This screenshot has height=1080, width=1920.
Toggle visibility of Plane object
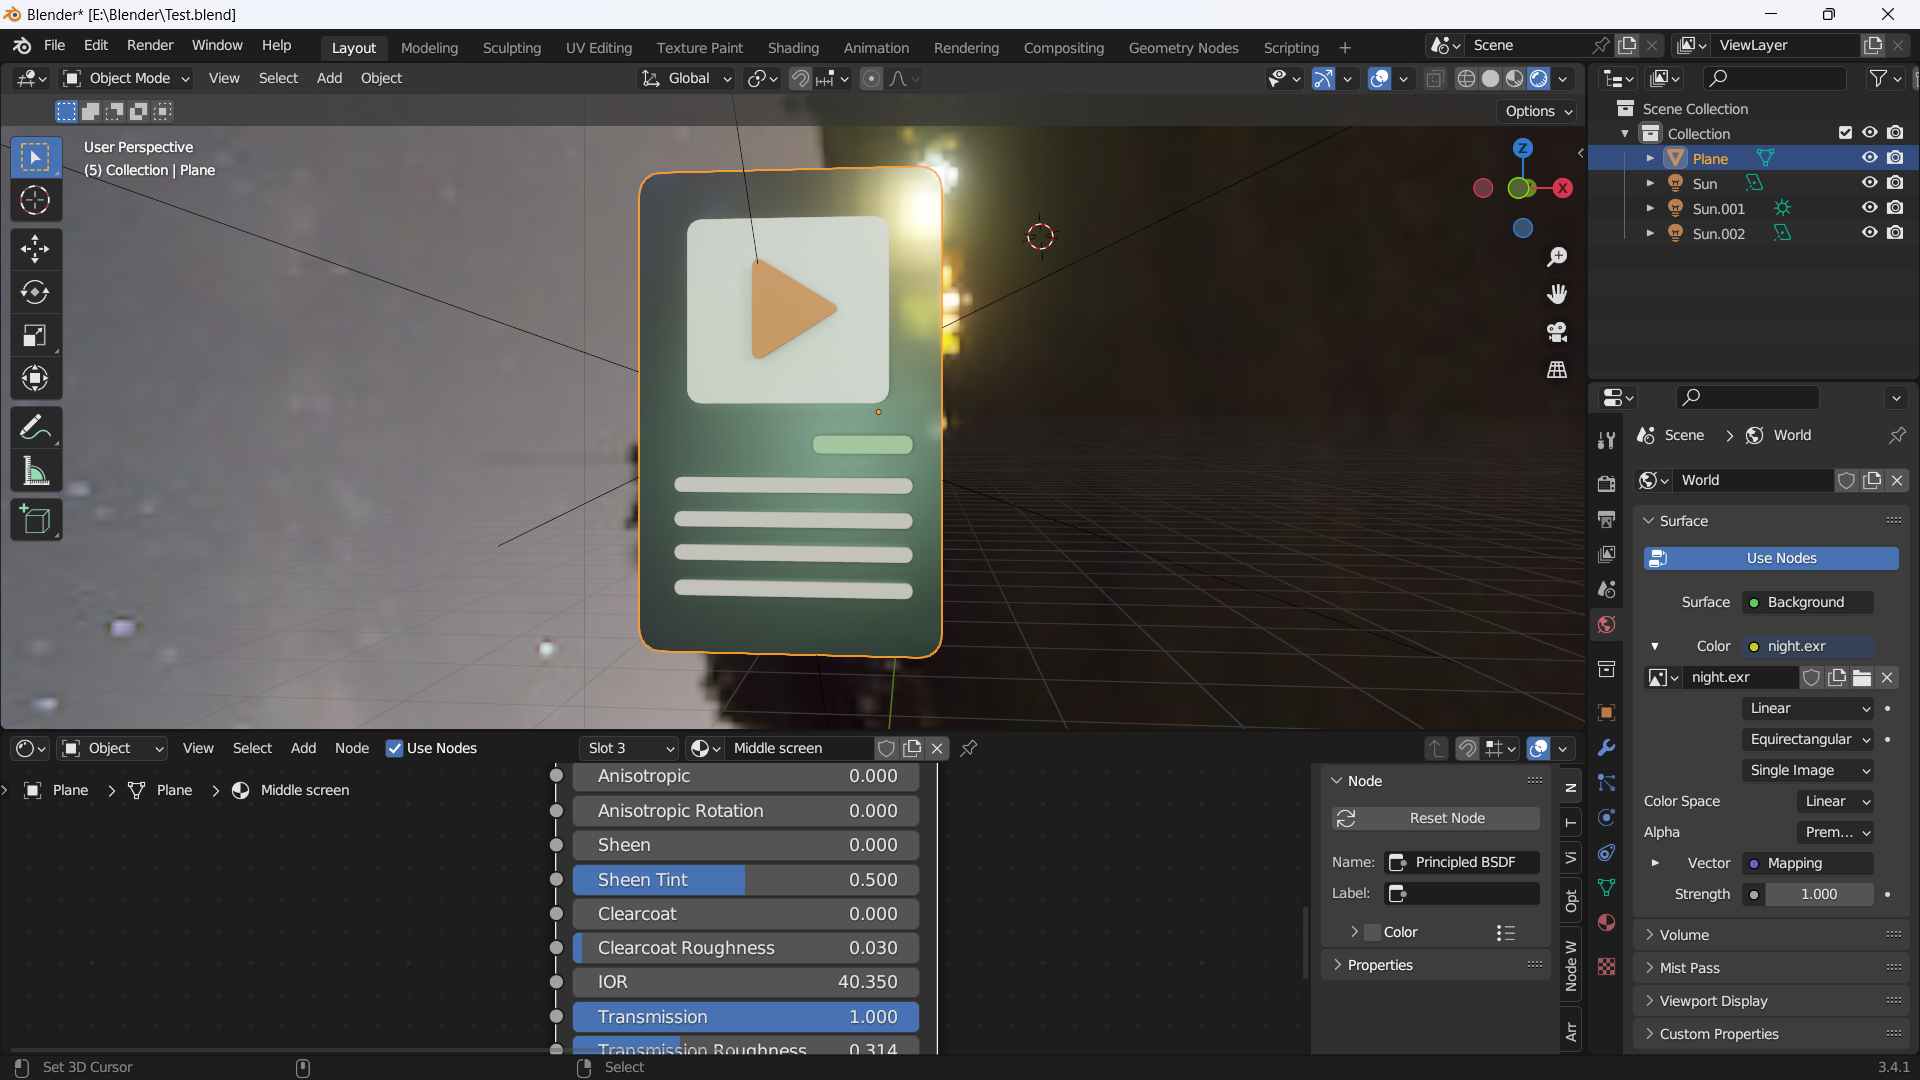(x=1870, y=157)
